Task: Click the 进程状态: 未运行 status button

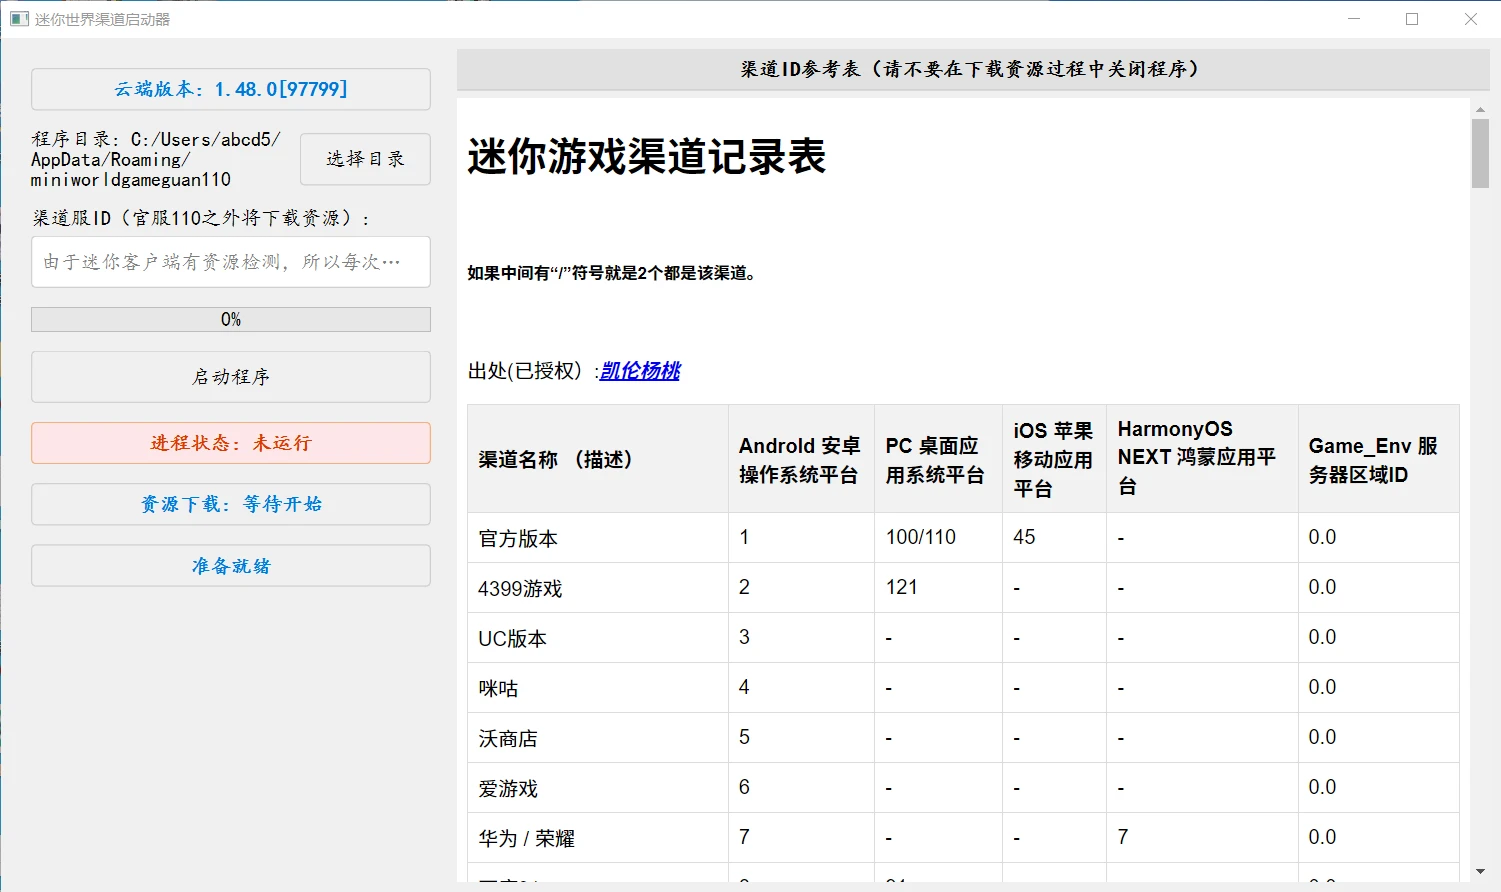Action: (x=231, y=443)
